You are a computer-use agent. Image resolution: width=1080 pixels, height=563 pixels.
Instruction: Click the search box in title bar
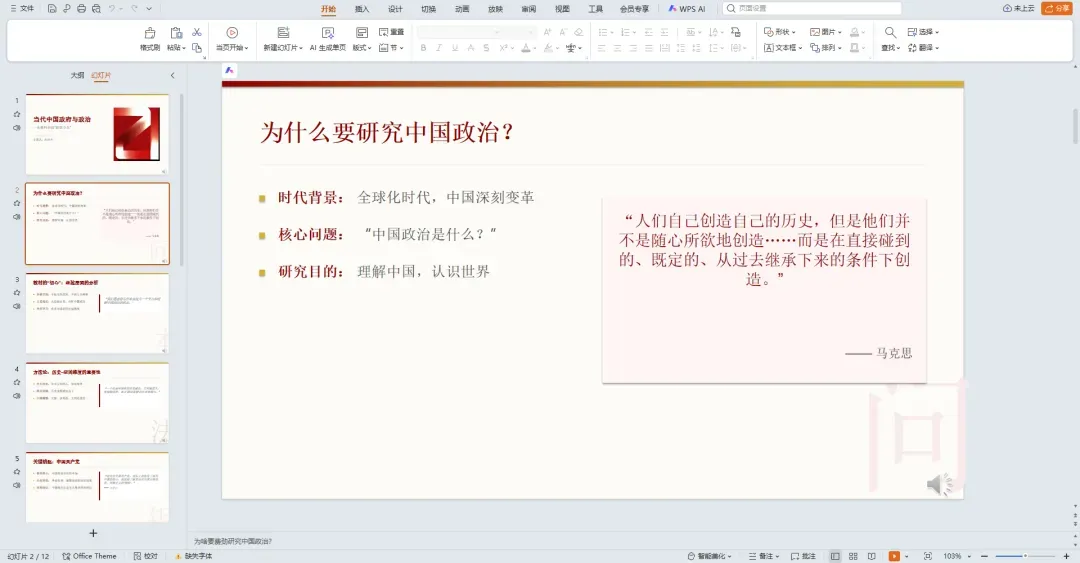point(812,8)
